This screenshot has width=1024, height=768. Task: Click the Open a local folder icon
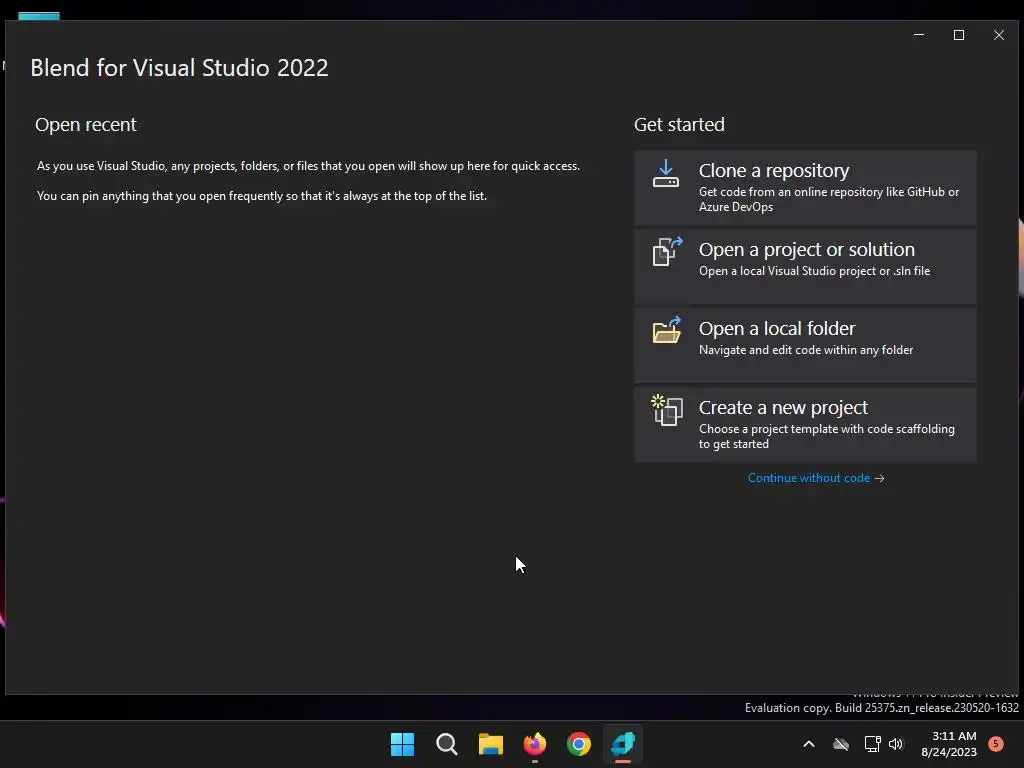pos(667,330)
